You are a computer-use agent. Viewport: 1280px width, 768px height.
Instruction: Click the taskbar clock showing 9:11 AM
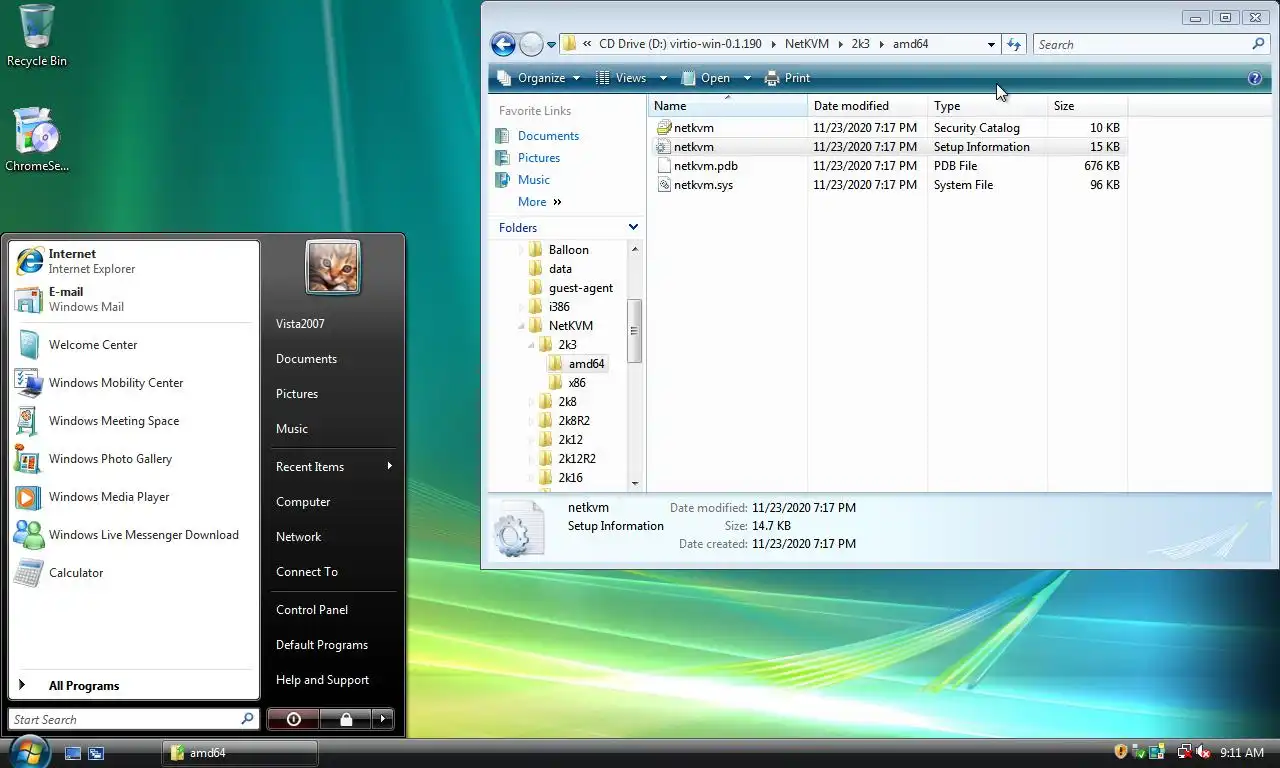pyautogui.click(x=1242, y=753)
